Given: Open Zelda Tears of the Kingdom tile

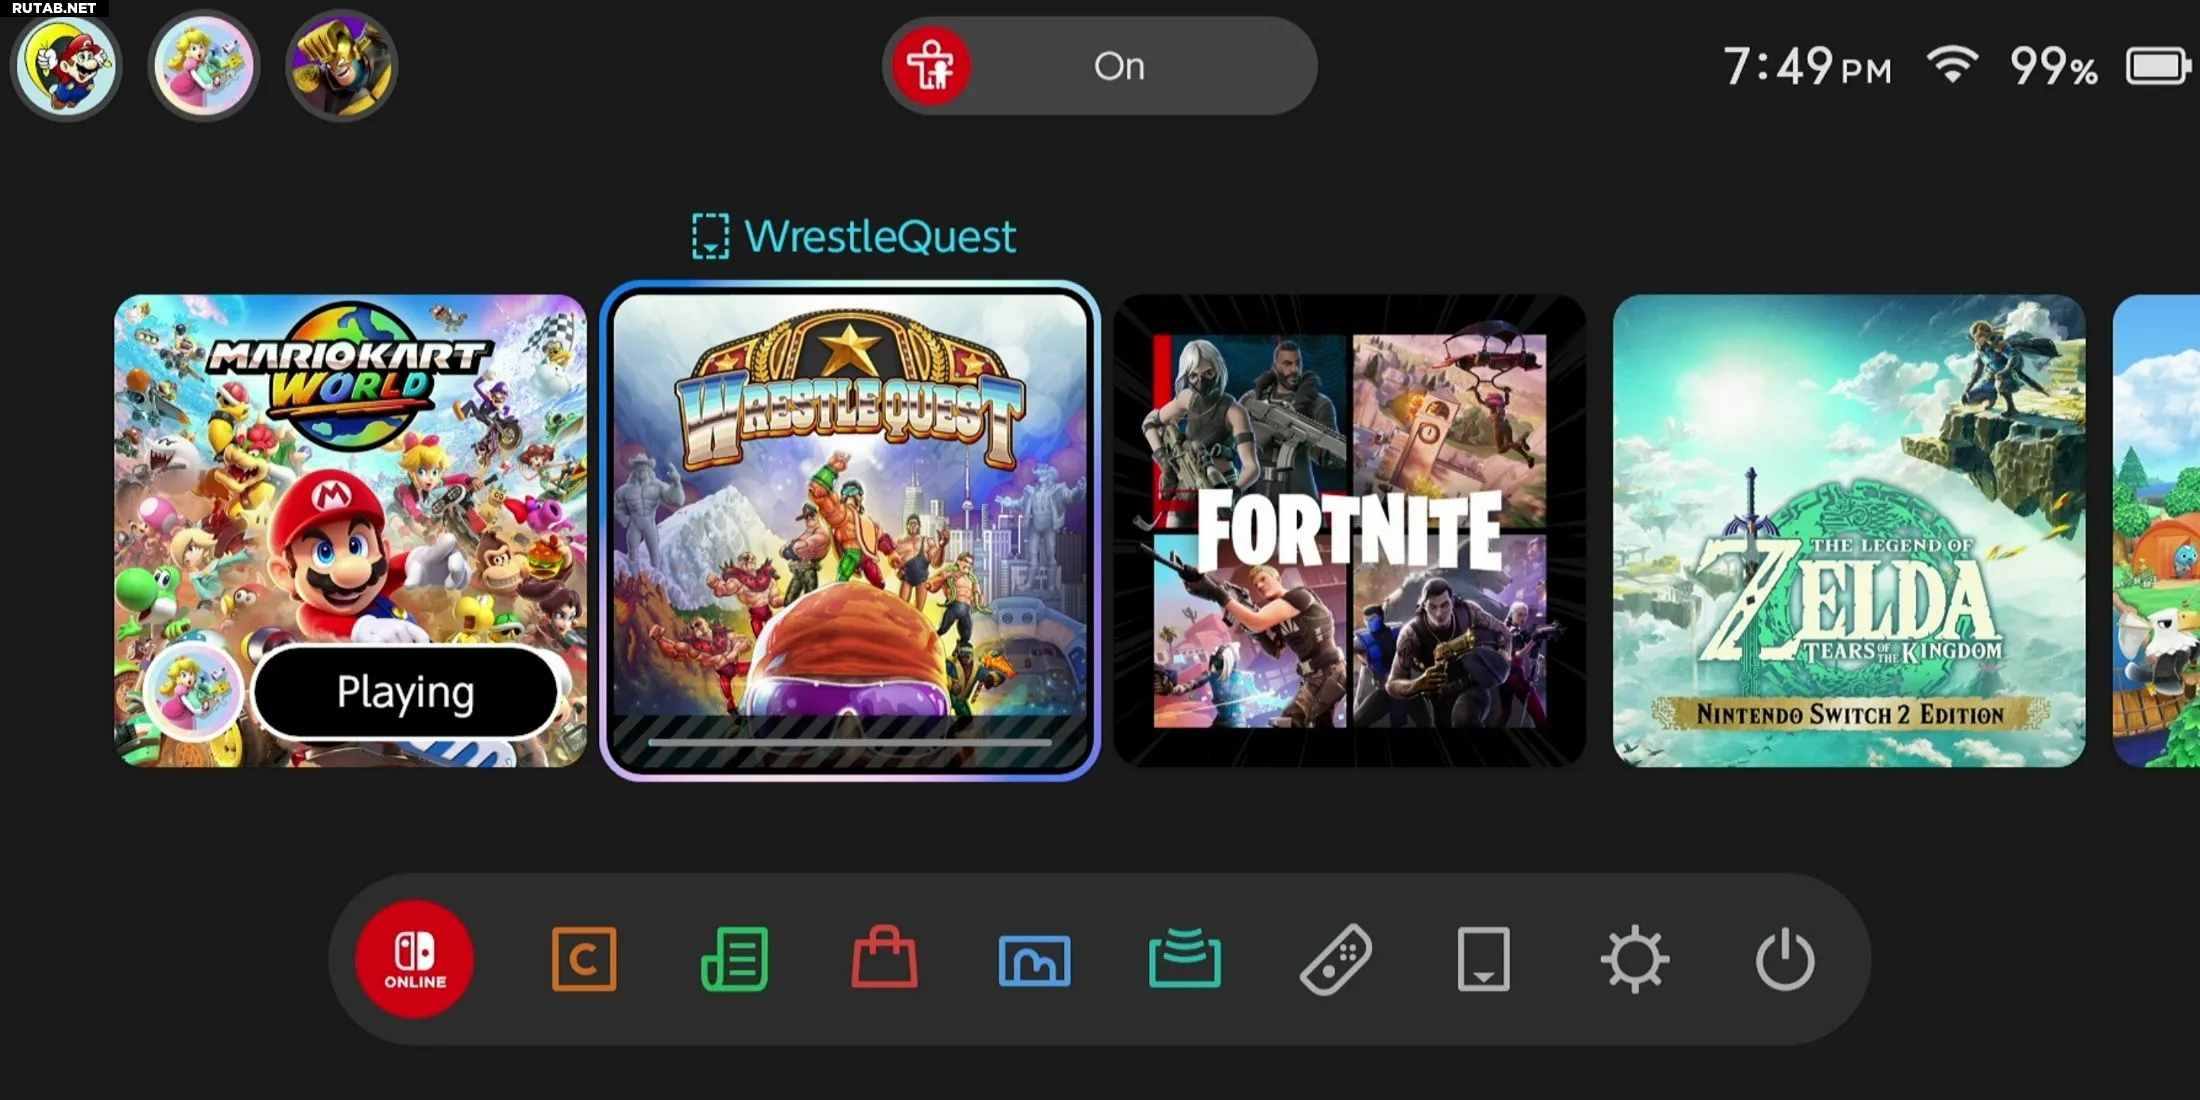Looking at the screenshot, I should click(1849, 531).
